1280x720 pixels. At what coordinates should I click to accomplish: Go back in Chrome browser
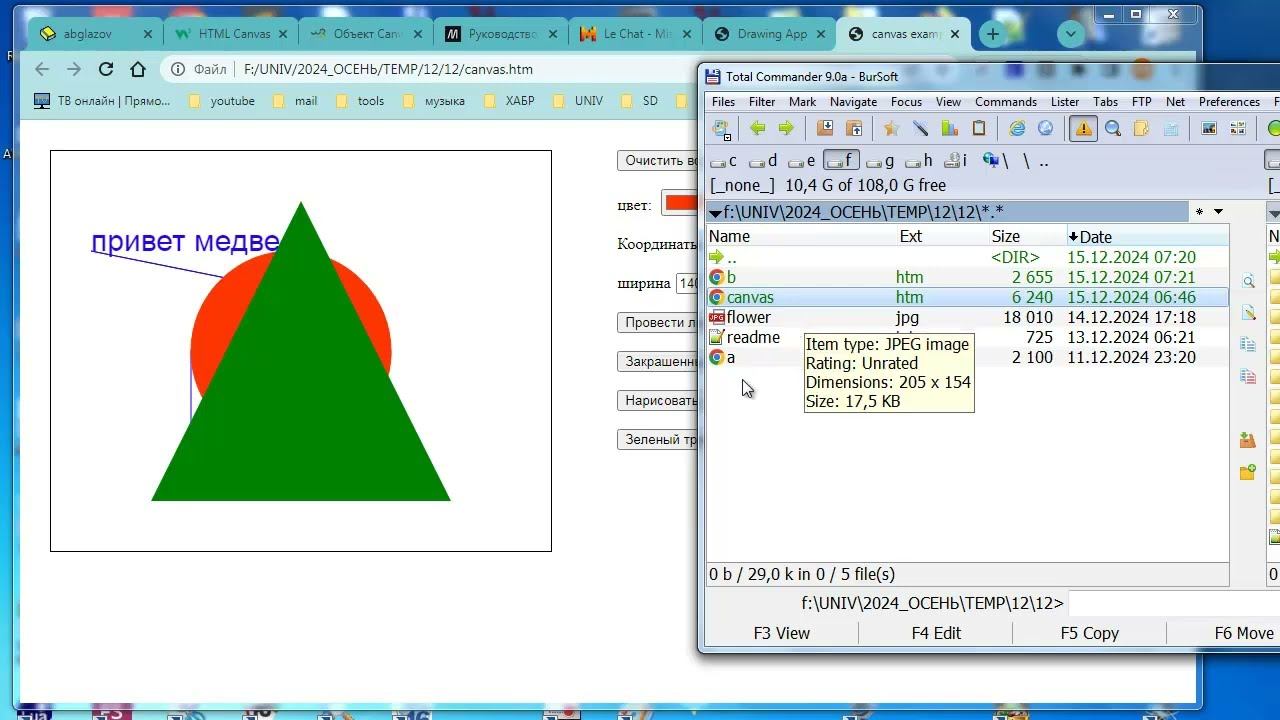[41, 69]
